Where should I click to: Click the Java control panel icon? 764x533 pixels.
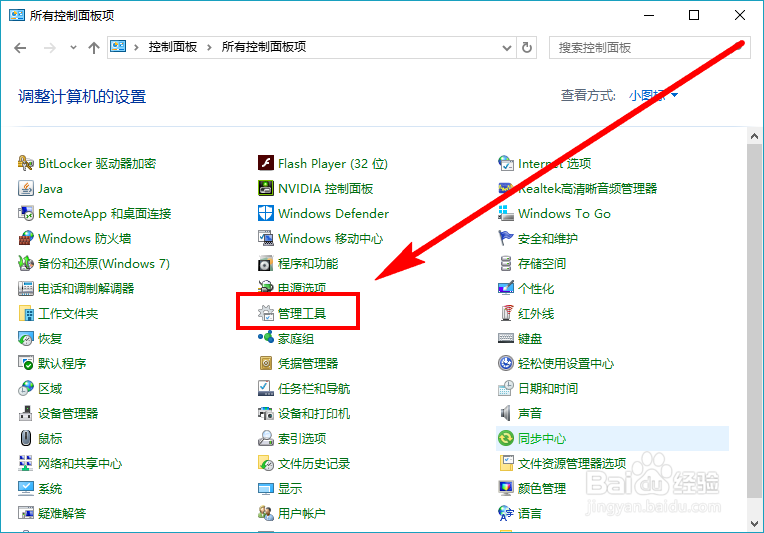[x=25, y=188]
